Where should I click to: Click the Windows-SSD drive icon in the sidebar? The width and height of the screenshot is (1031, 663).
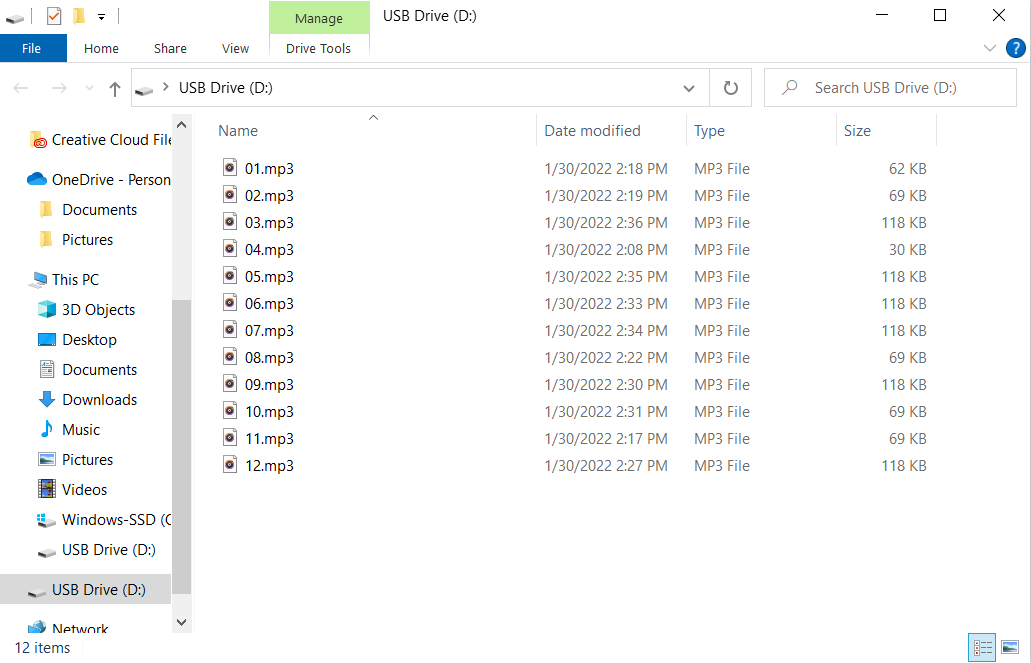pyautogui.click(x=44, y=519)
